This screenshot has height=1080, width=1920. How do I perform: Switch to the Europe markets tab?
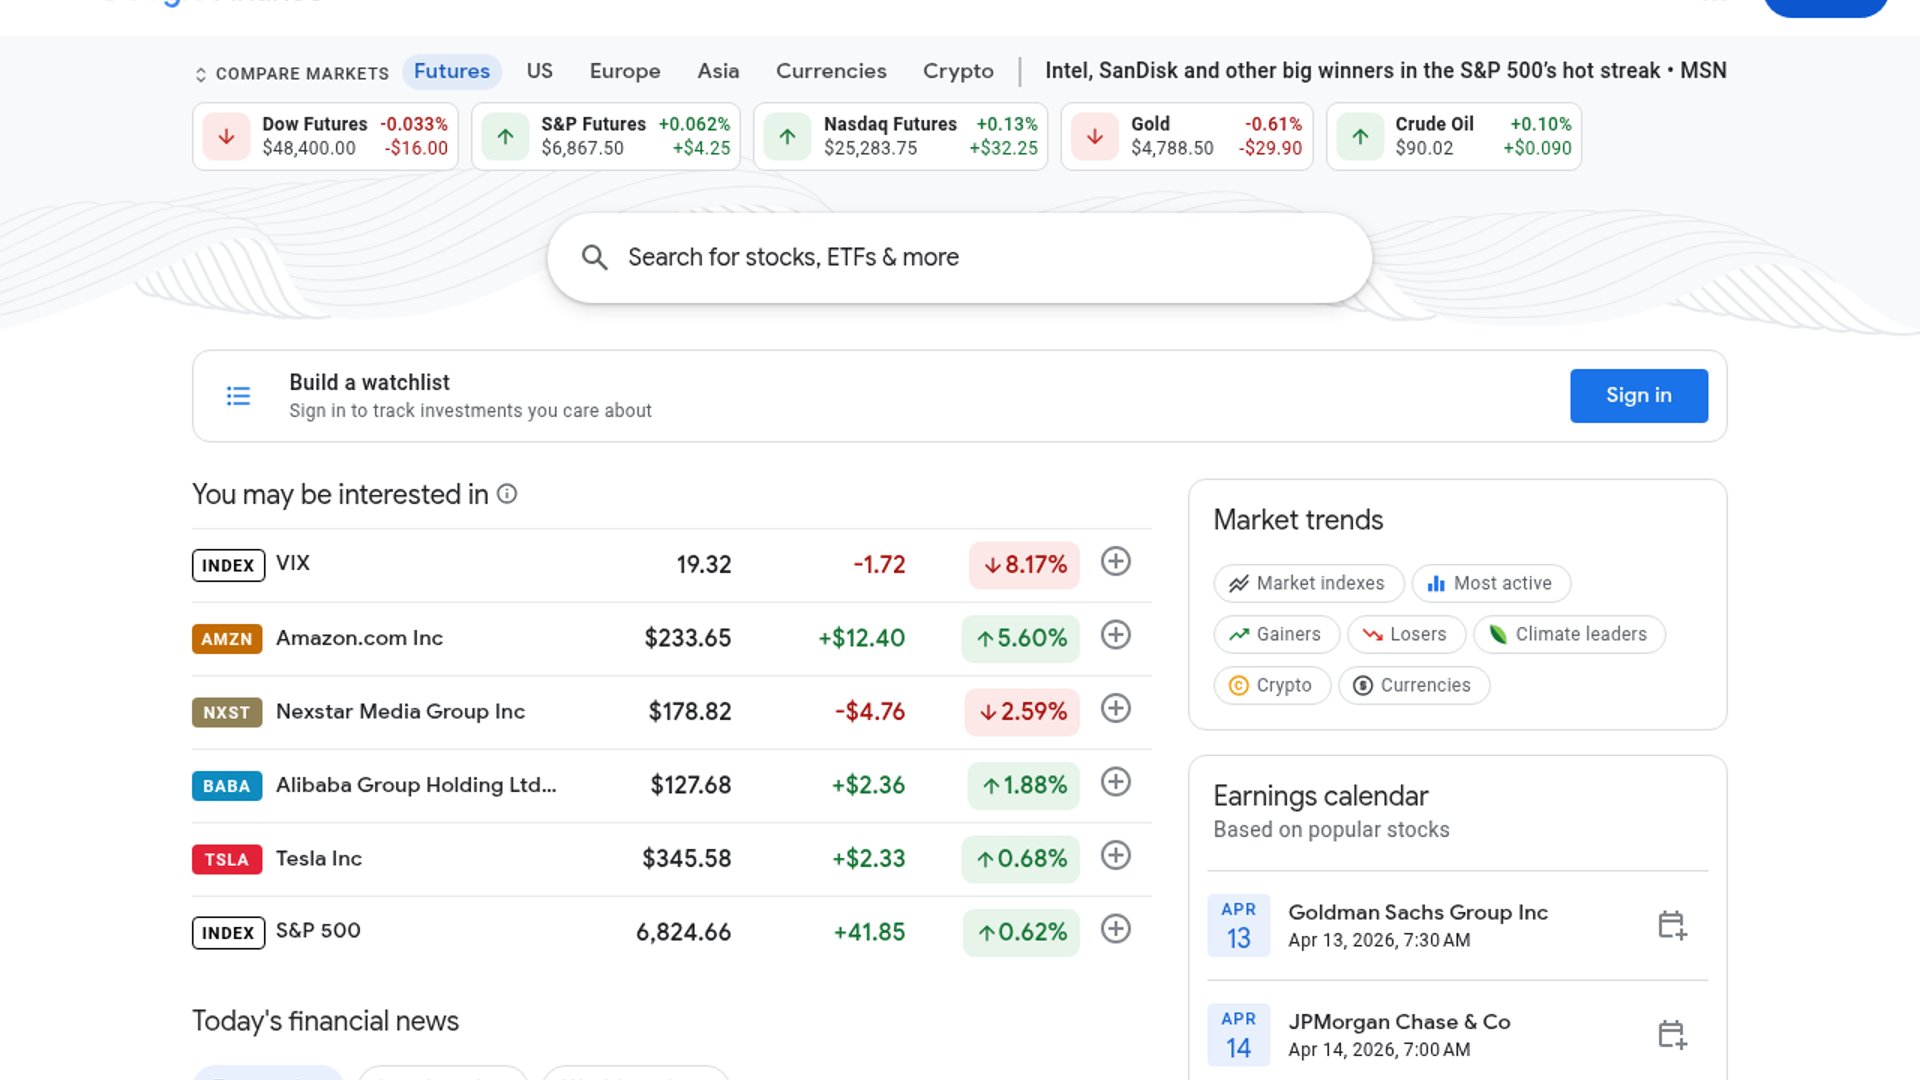tap(624, 71)
